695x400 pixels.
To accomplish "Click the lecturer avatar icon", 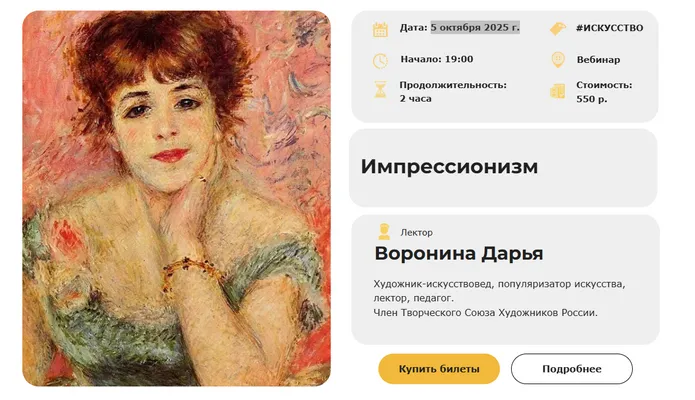I will tap(384, 232).
